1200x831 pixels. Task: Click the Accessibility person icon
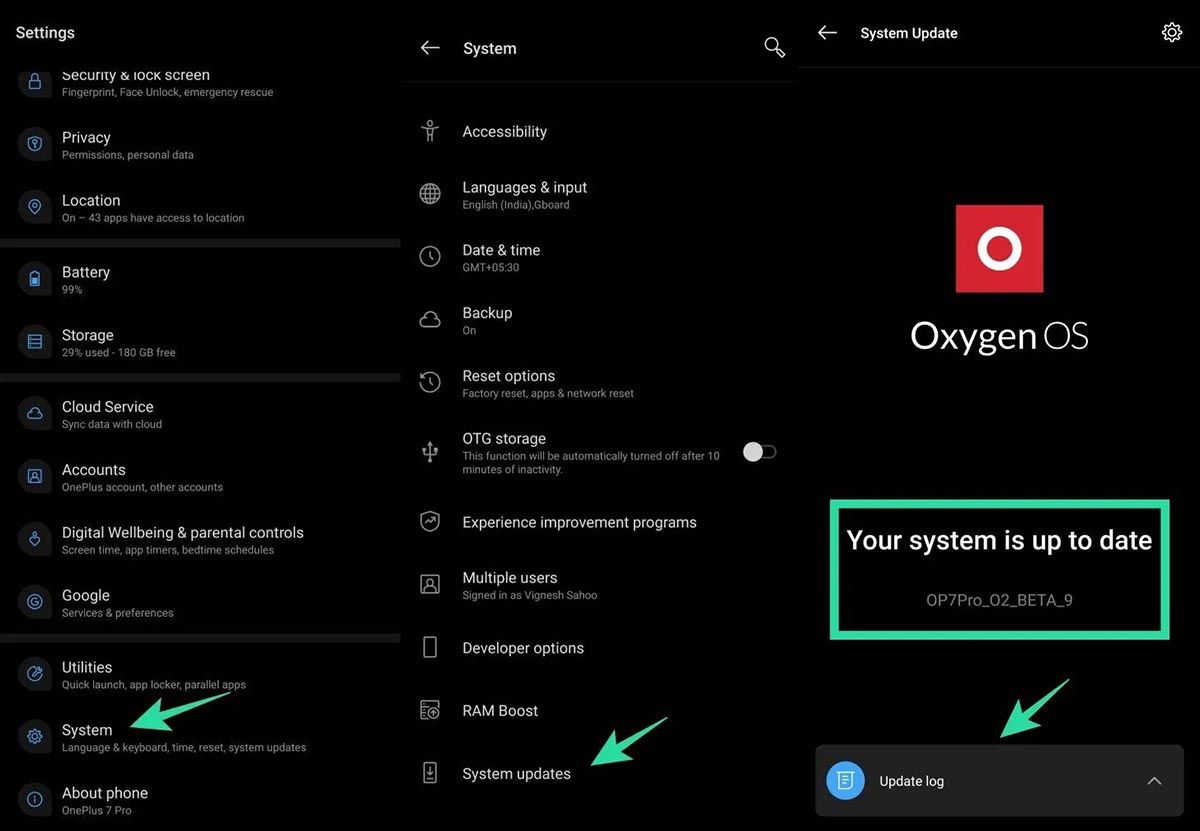430,132
